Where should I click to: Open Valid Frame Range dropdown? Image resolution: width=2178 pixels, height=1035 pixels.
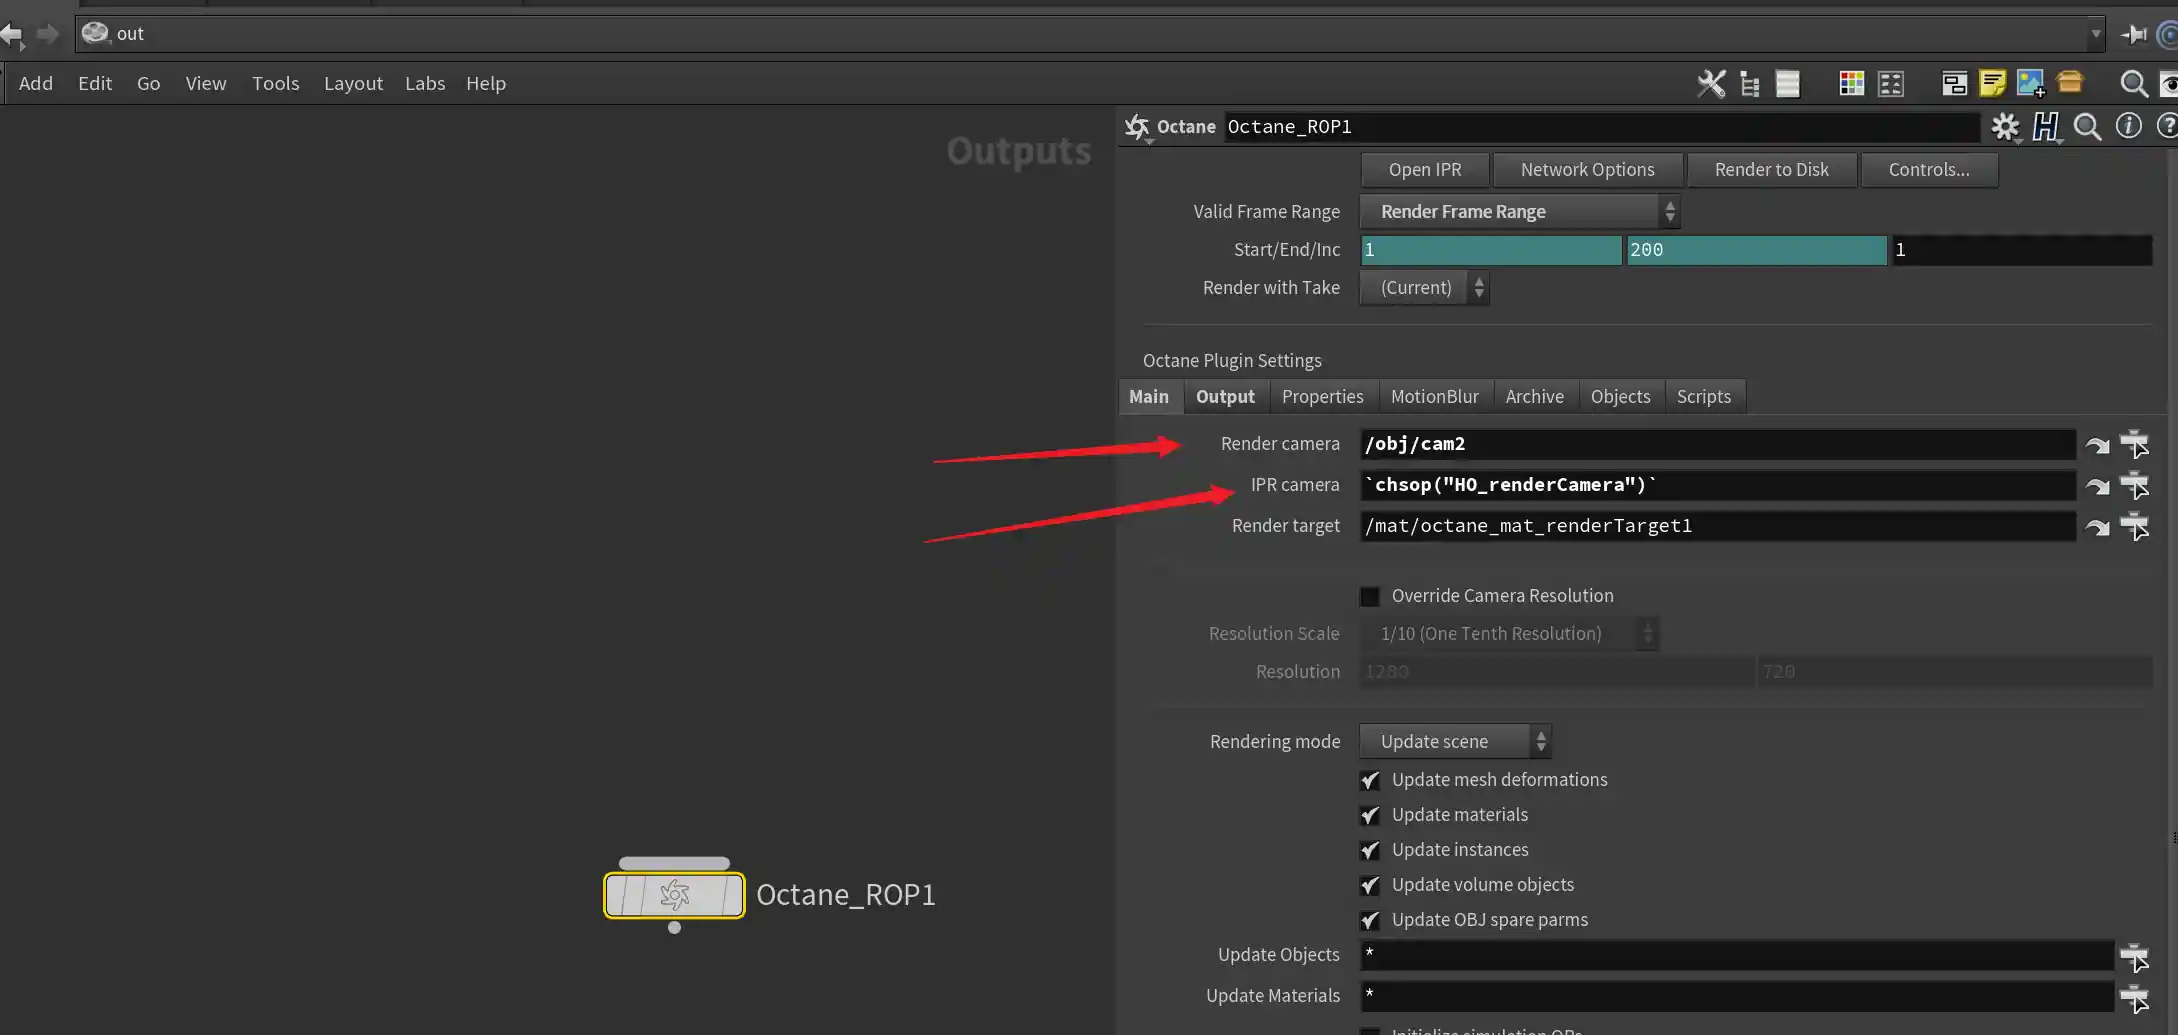coord(1519,212)
